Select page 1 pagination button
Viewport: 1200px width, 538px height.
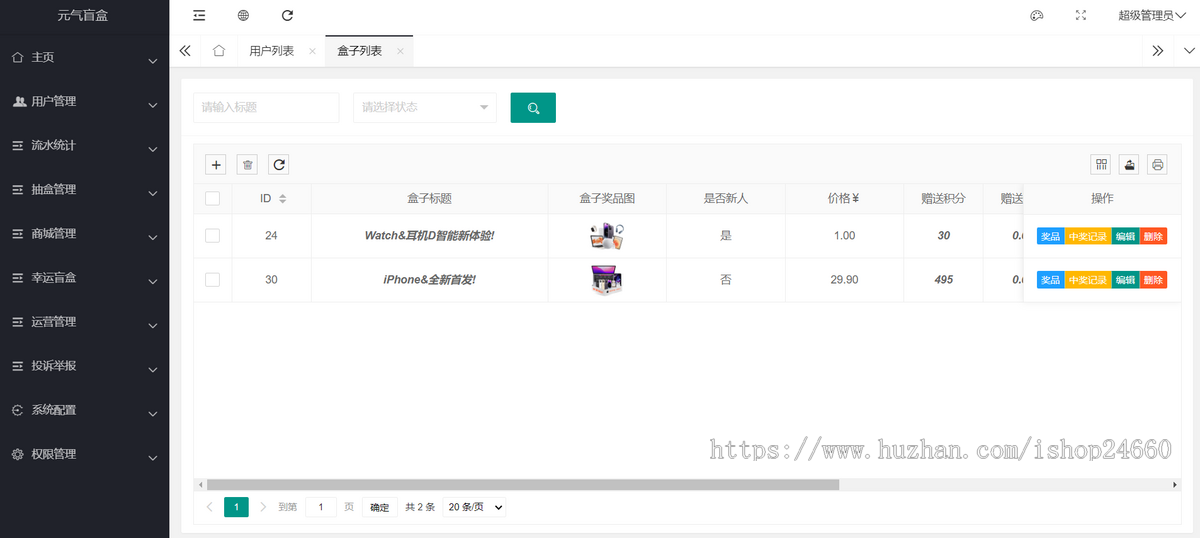(236, 507)
